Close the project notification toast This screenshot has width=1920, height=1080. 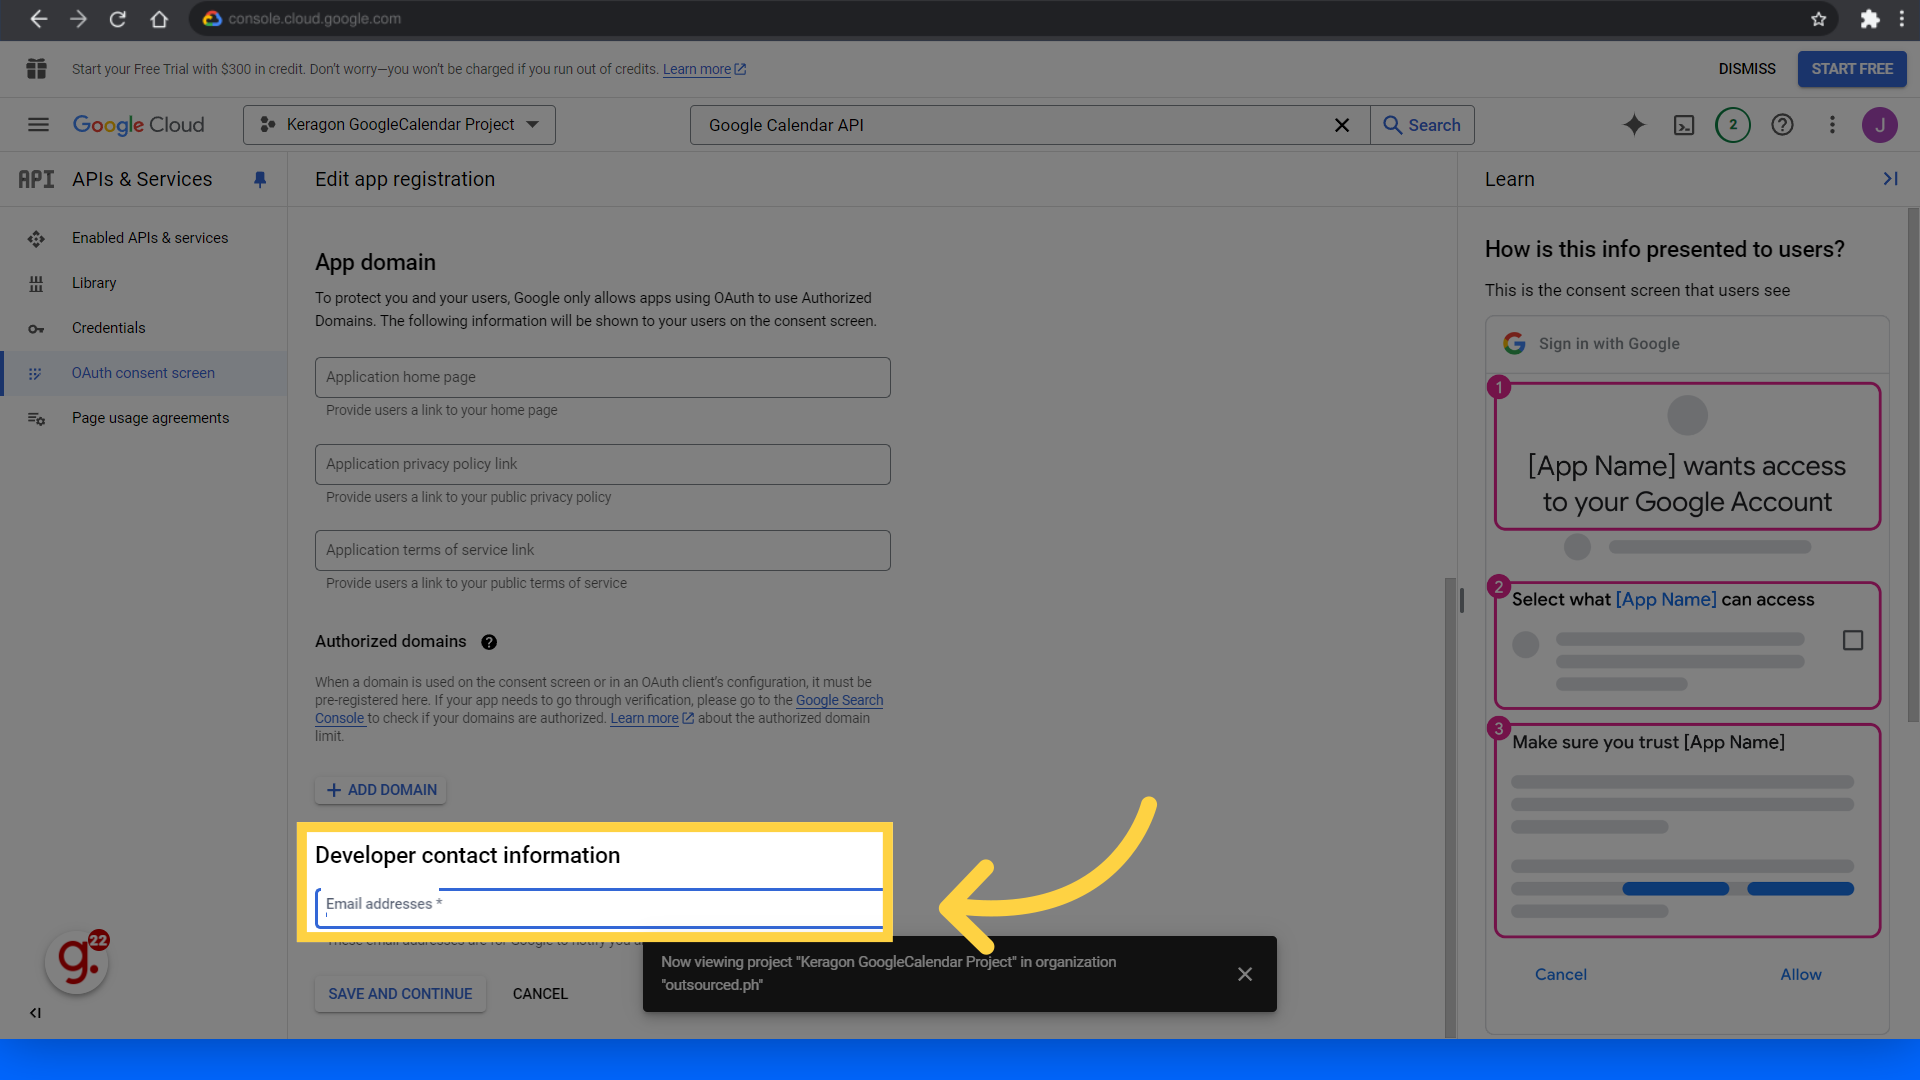click(x=1245, y=974)
